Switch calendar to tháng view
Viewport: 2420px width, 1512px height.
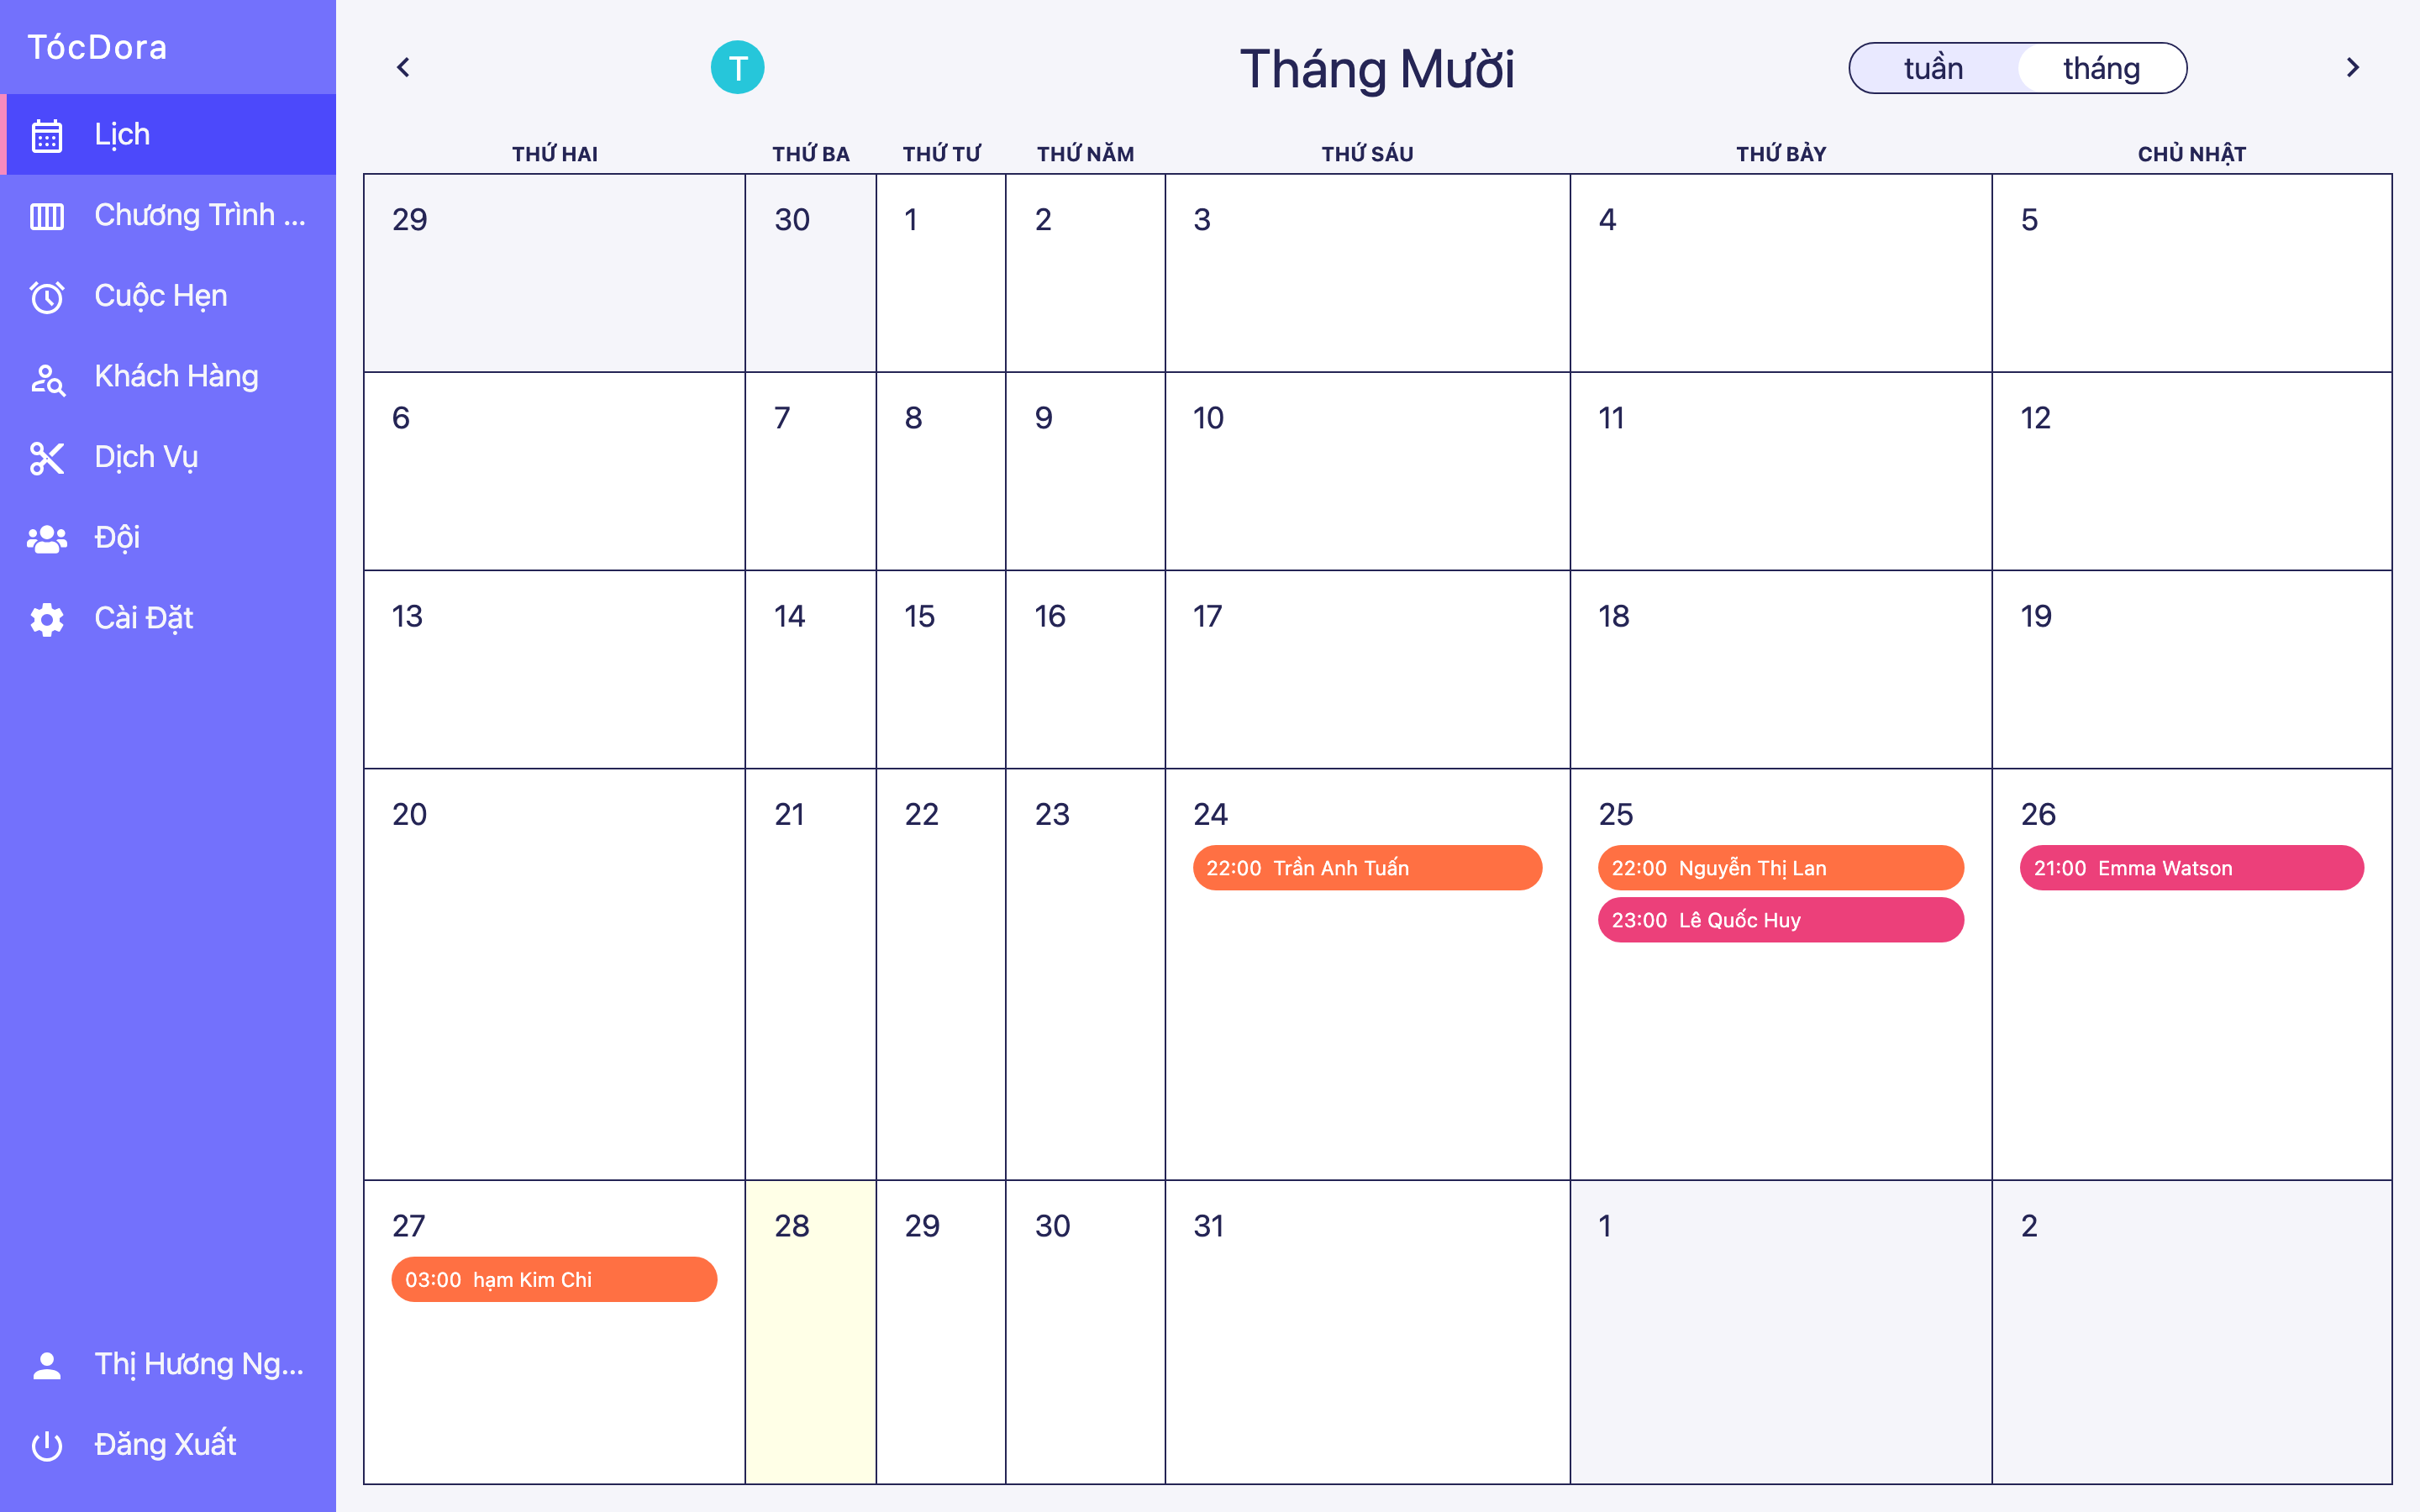tap(2101, 68)
